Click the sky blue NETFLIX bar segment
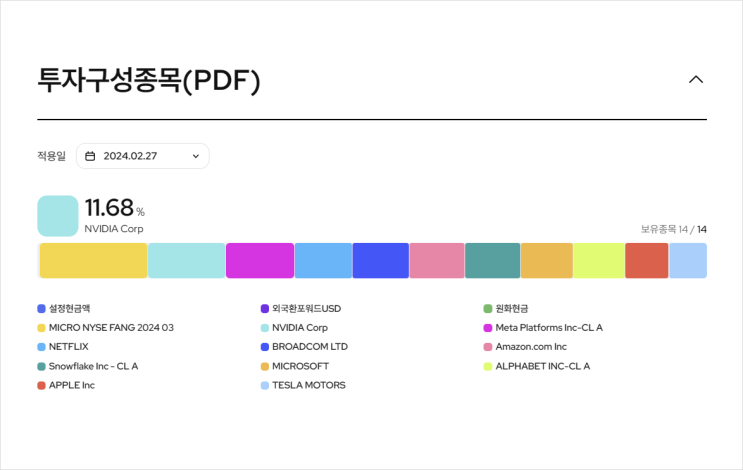This screenshot has height=470, width=743. pos(323,261)
